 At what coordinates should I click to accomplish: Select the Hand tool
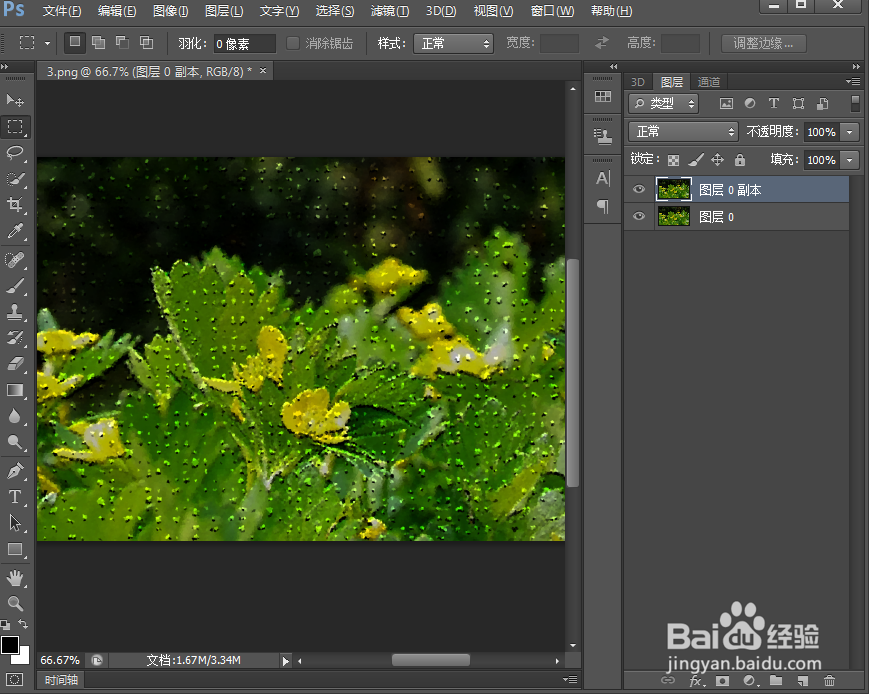[15, 578]
